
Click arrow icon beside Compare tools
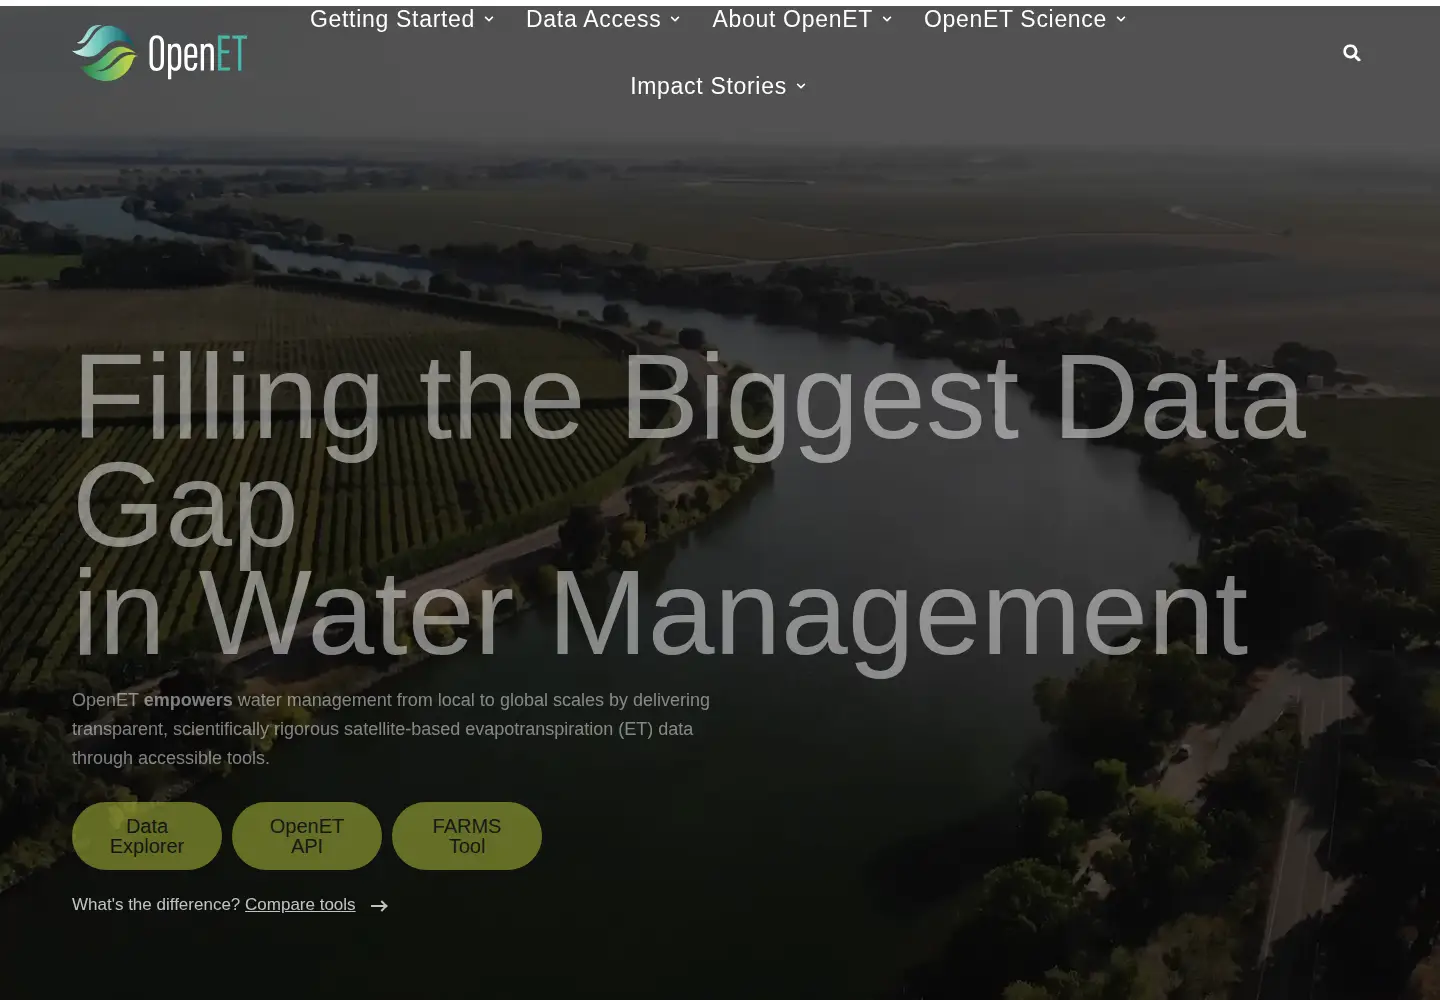(379, 906)
